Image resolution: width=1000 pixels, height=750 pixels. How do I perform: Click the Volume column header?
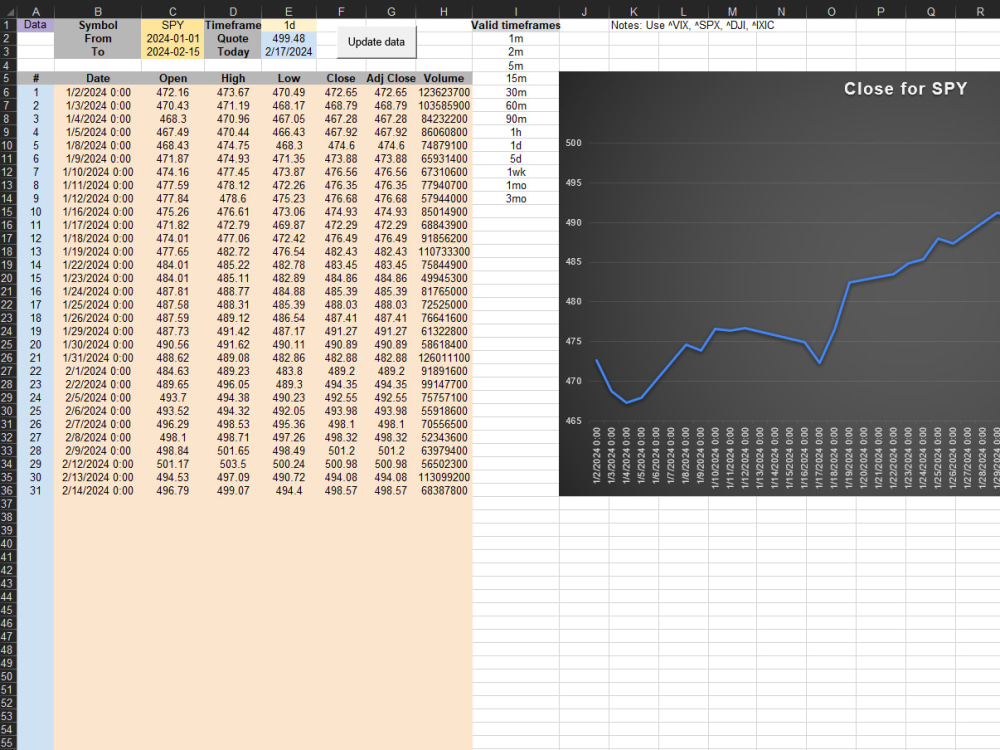pos(444,78)
